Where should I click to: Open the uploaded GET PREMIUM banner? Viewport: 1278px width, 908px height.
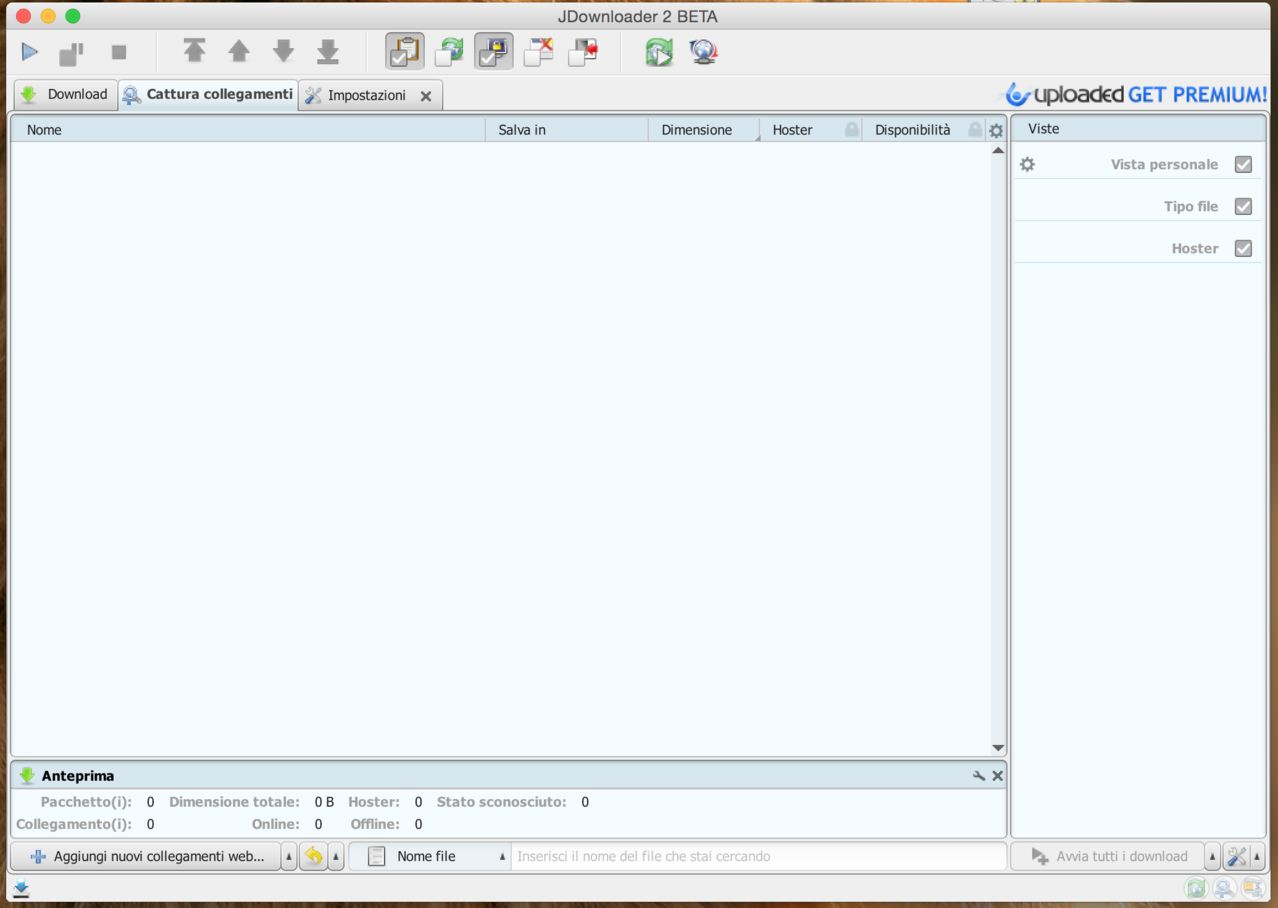coord(1136,95)
